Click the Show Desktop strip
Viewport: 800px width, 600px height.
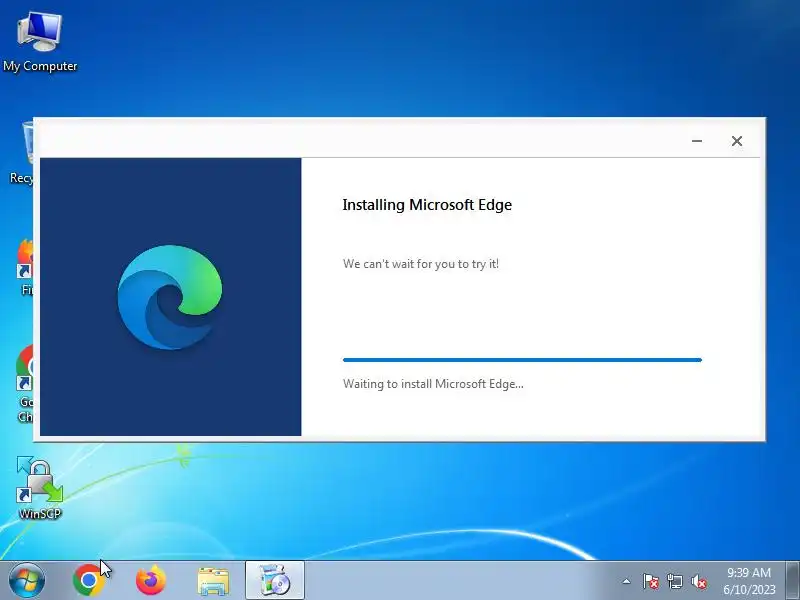click(x=793, y=580)
